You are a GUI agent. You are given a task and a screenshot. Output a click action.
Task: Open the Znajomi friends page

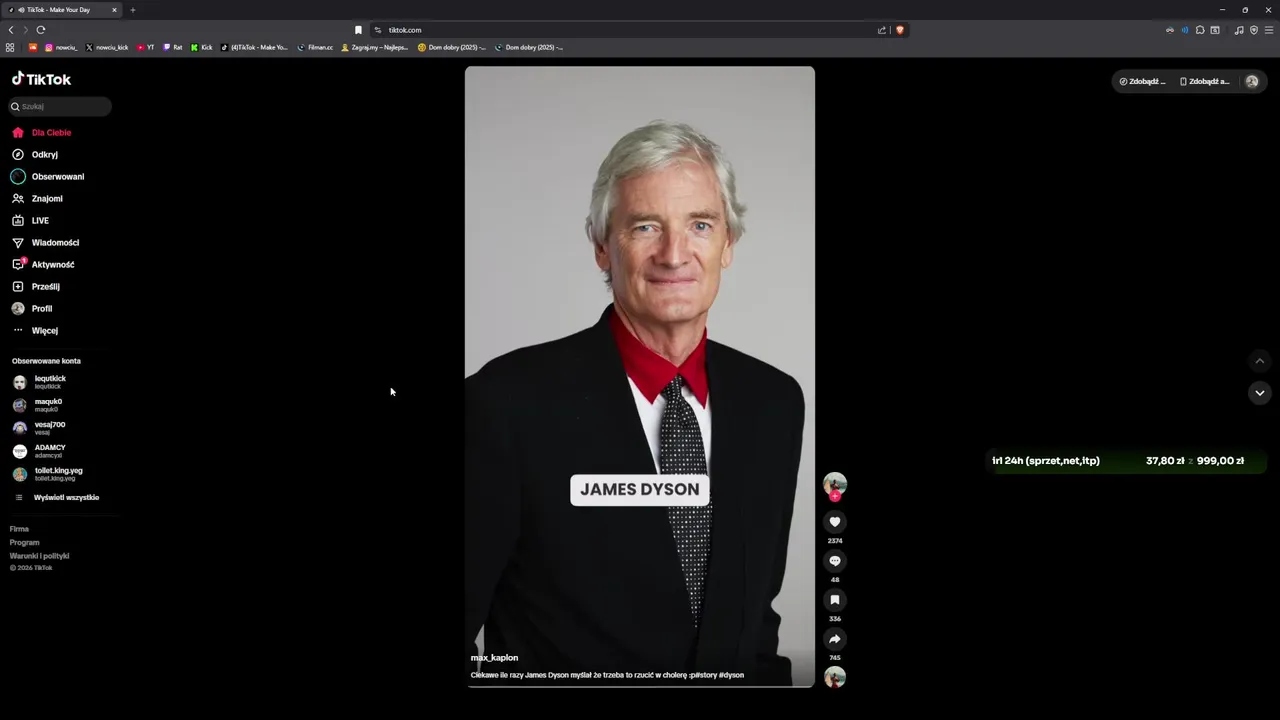coord(37,198)
